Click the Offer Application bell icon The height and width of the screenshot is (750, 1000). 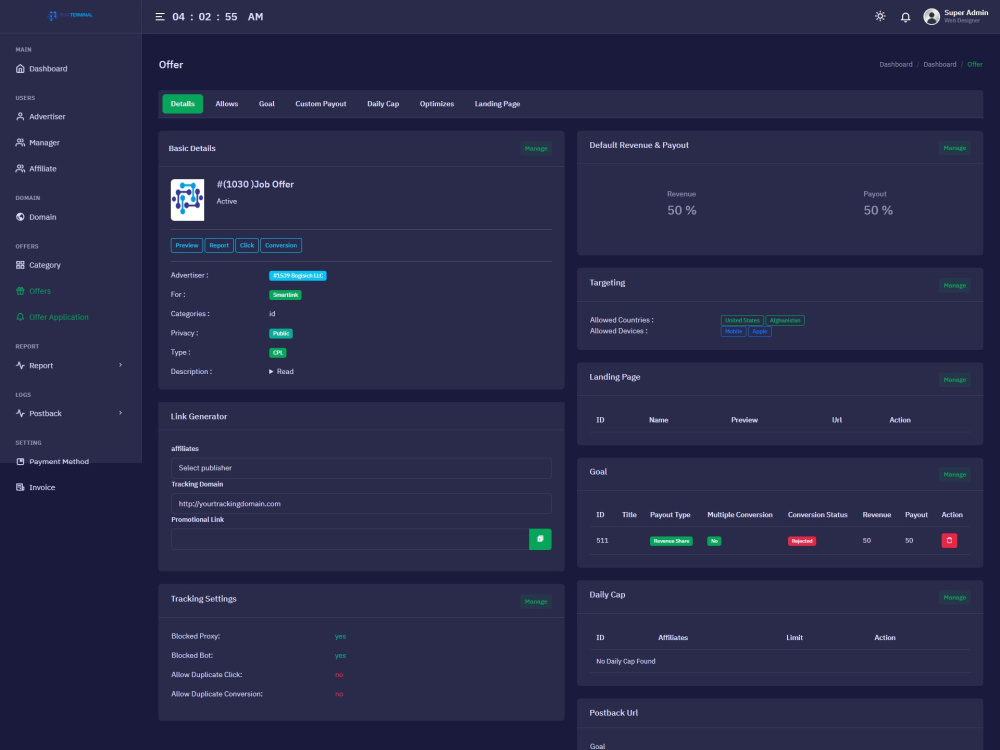point(20,317)
